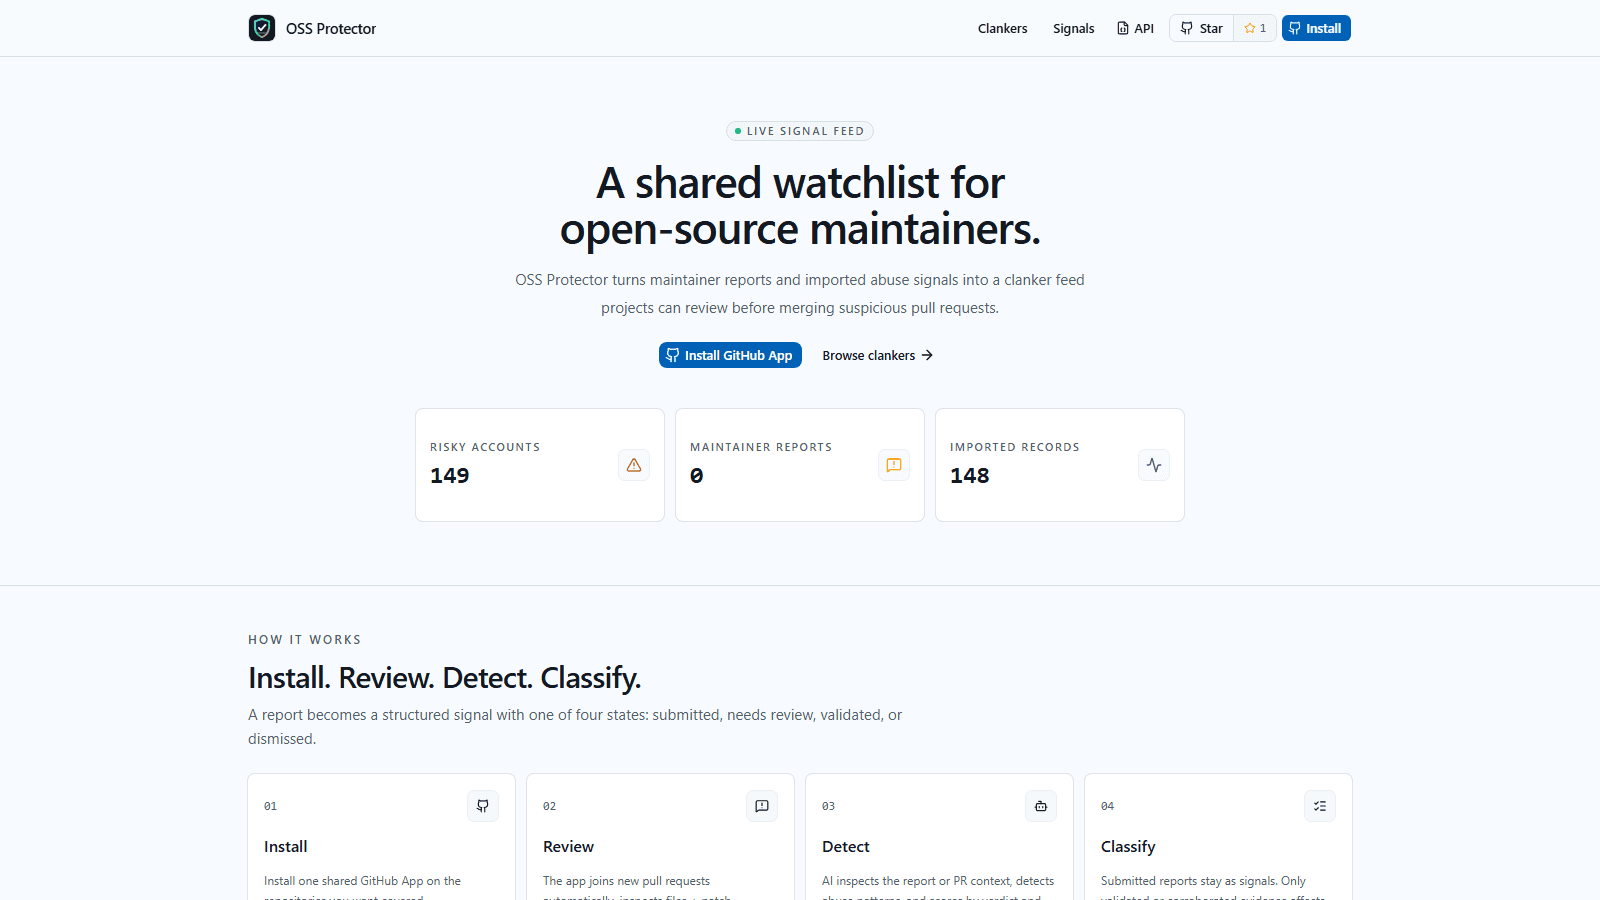Click the Install GitHub App button

[730, 355]
